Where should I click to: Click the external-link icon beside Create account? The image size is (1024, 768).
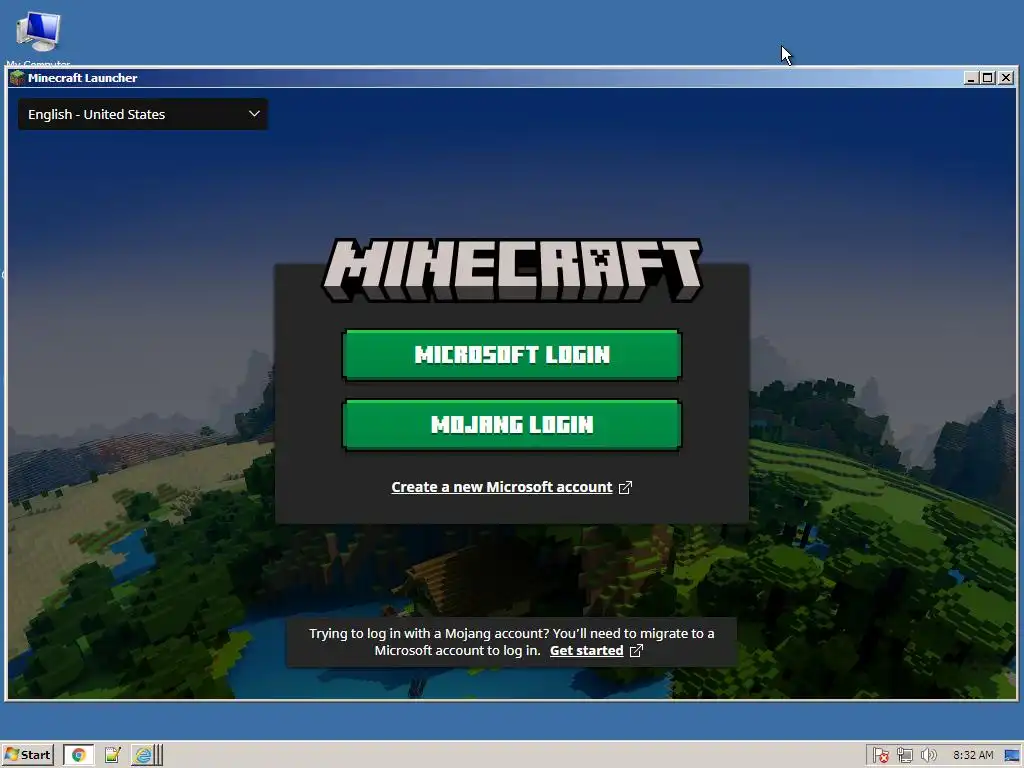[625, 487]
